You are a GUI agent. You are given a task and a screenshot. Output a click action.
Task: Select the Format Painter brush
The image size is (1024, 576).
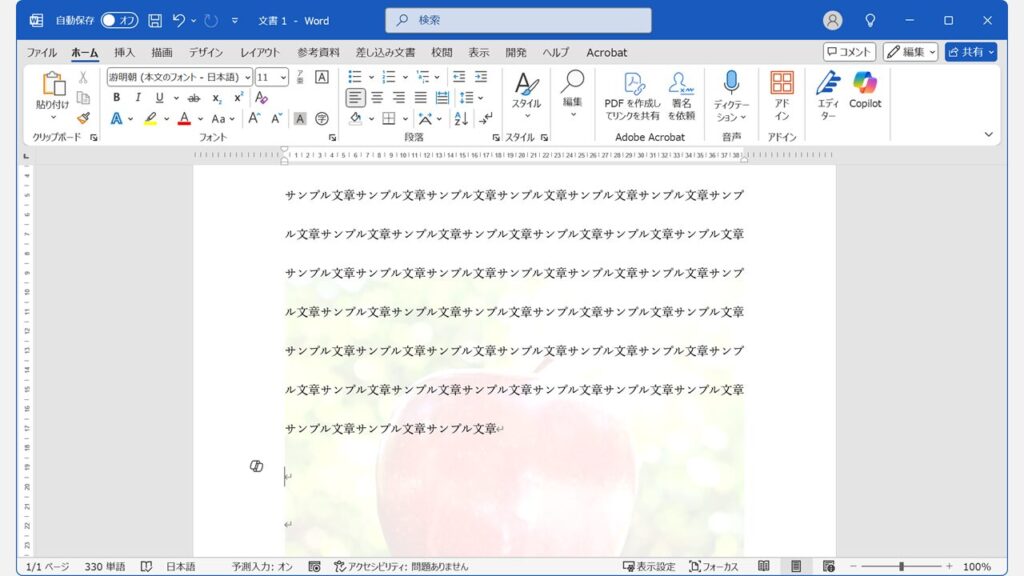[x=83, y=118]
